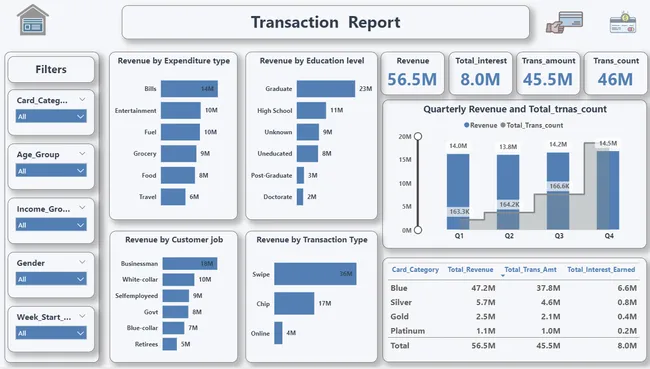Click the bottom handle of the chart axis slider

click(x=418, y=230)
